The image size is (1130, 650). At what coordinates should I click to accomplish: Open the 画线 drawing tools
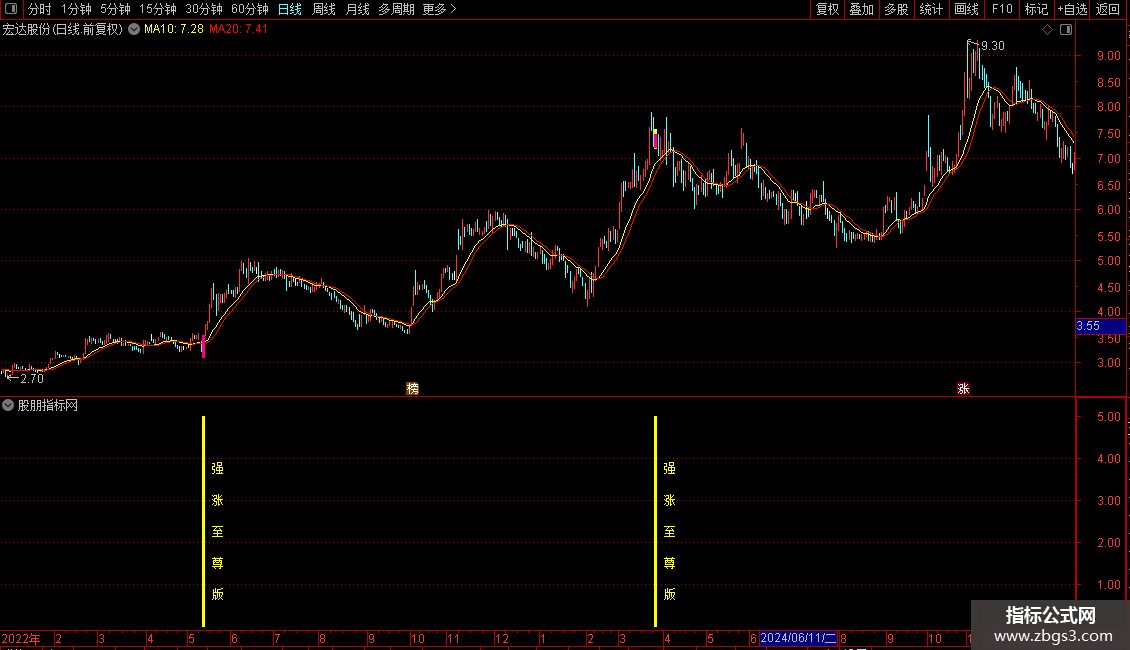tap(966, 9)
